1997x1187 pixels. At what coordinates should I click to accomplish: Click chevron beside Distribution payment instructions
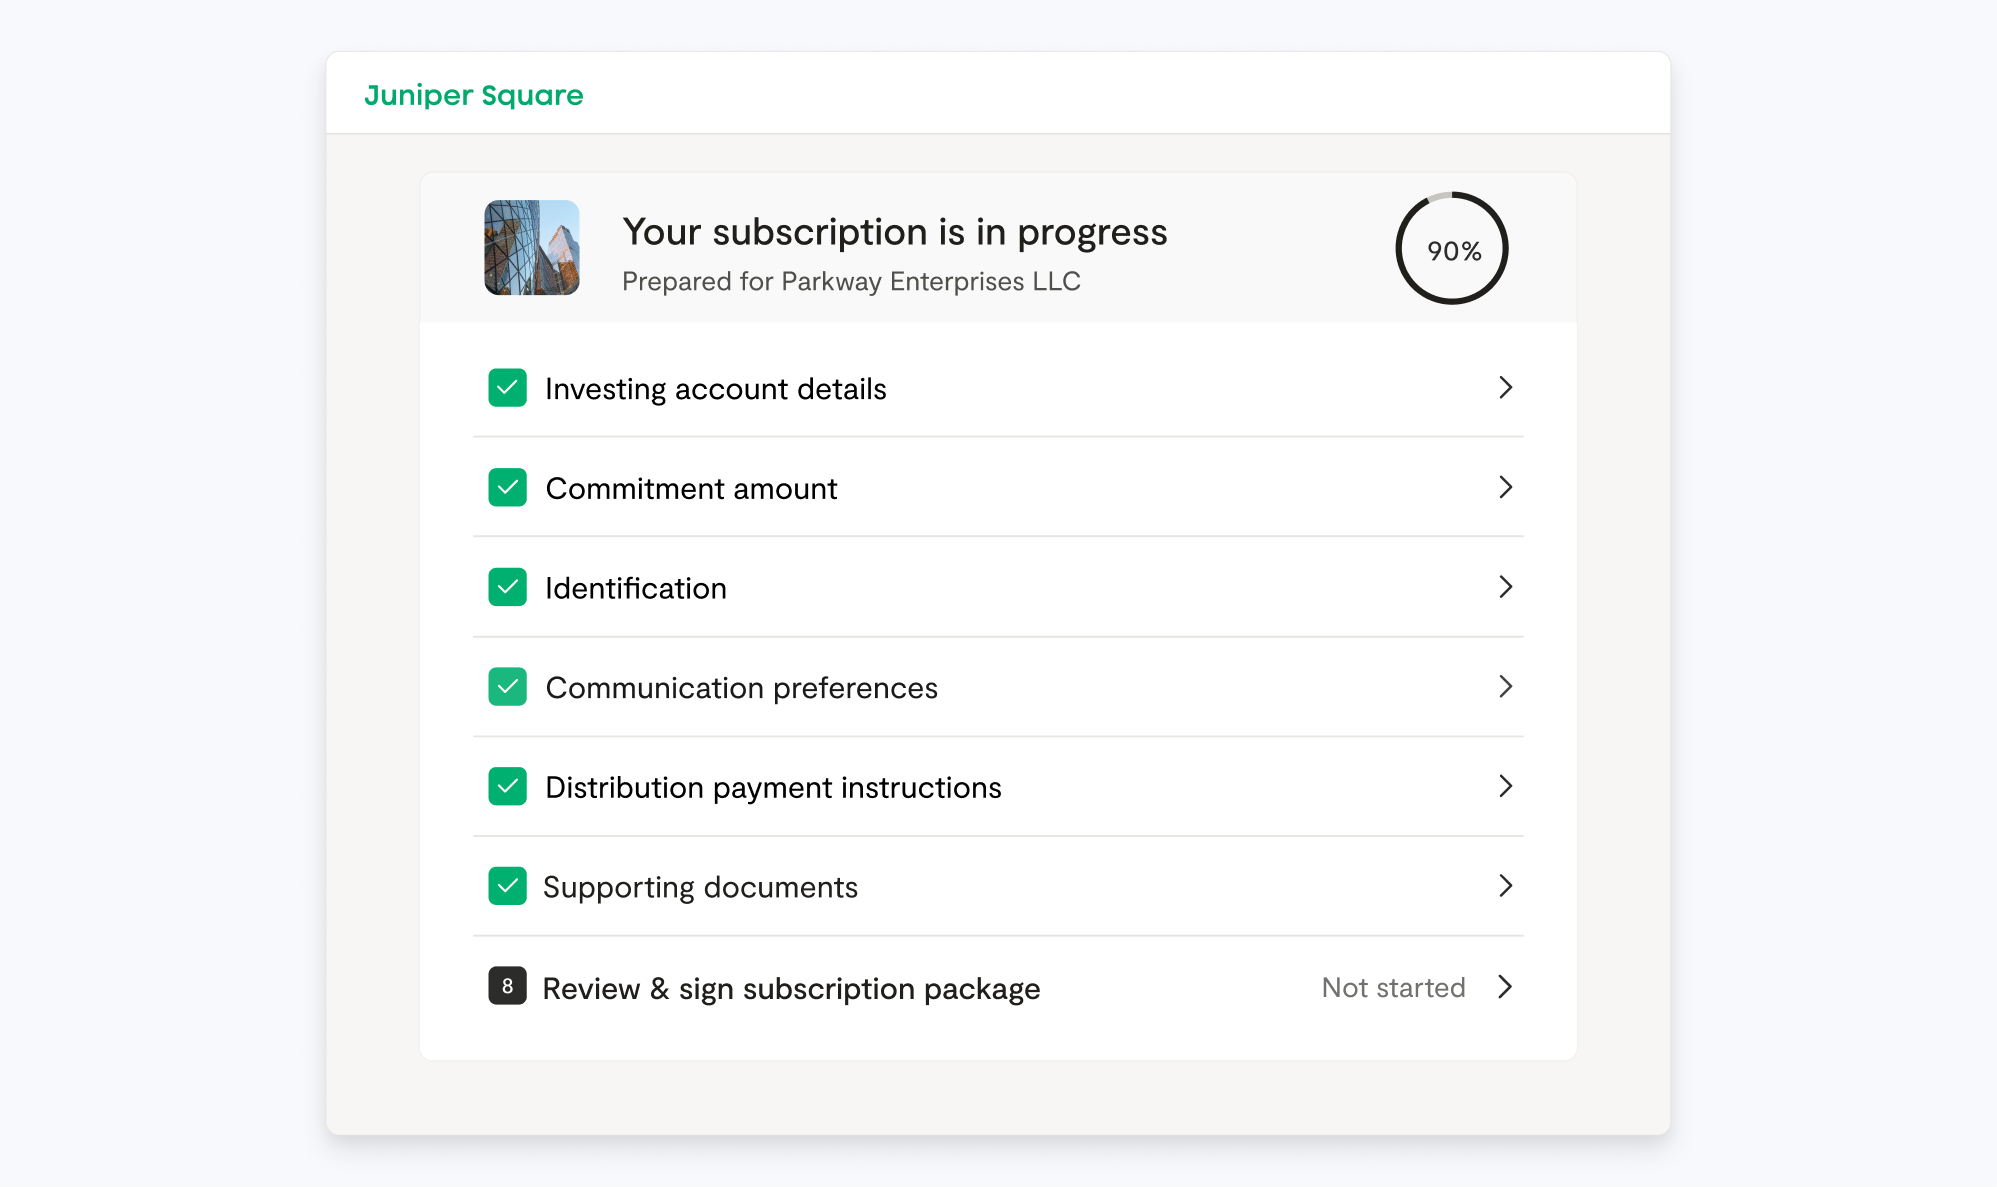pos(1505,787)
